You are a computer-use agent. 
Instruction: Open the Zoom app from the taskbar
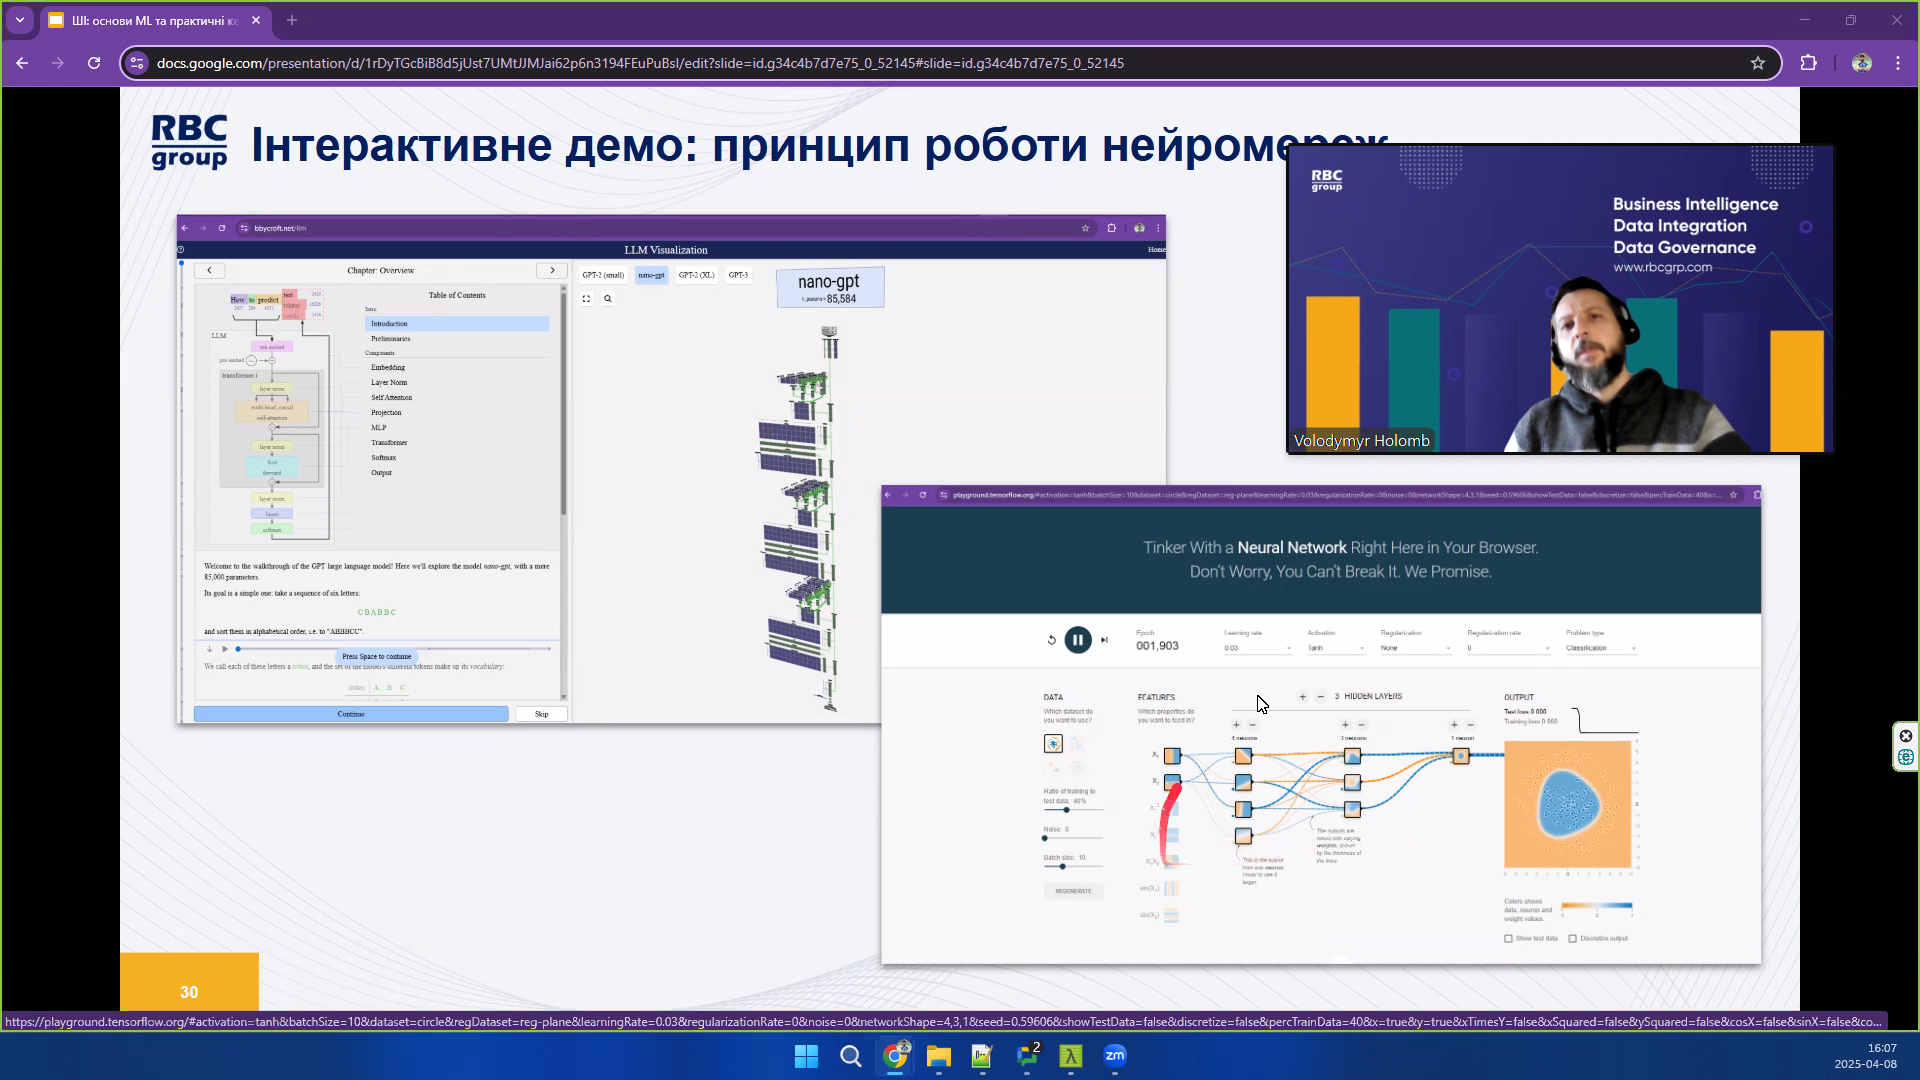pyautogui.click(x=1115, y=1056)
